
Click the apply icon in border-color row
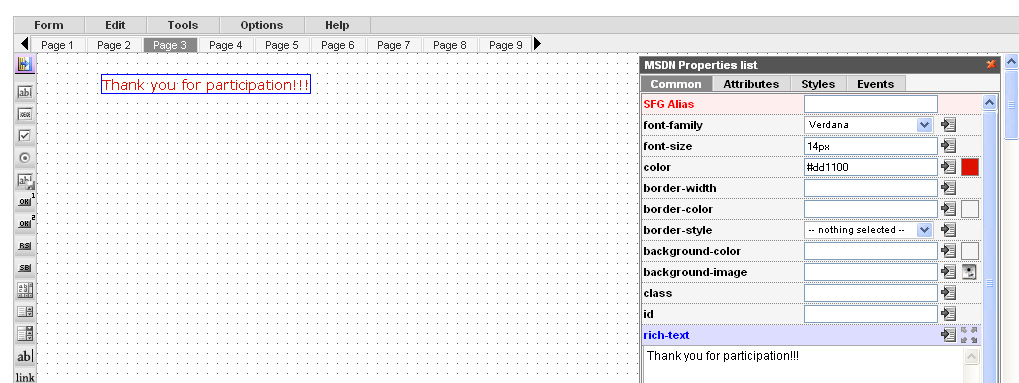click(948, 209)
